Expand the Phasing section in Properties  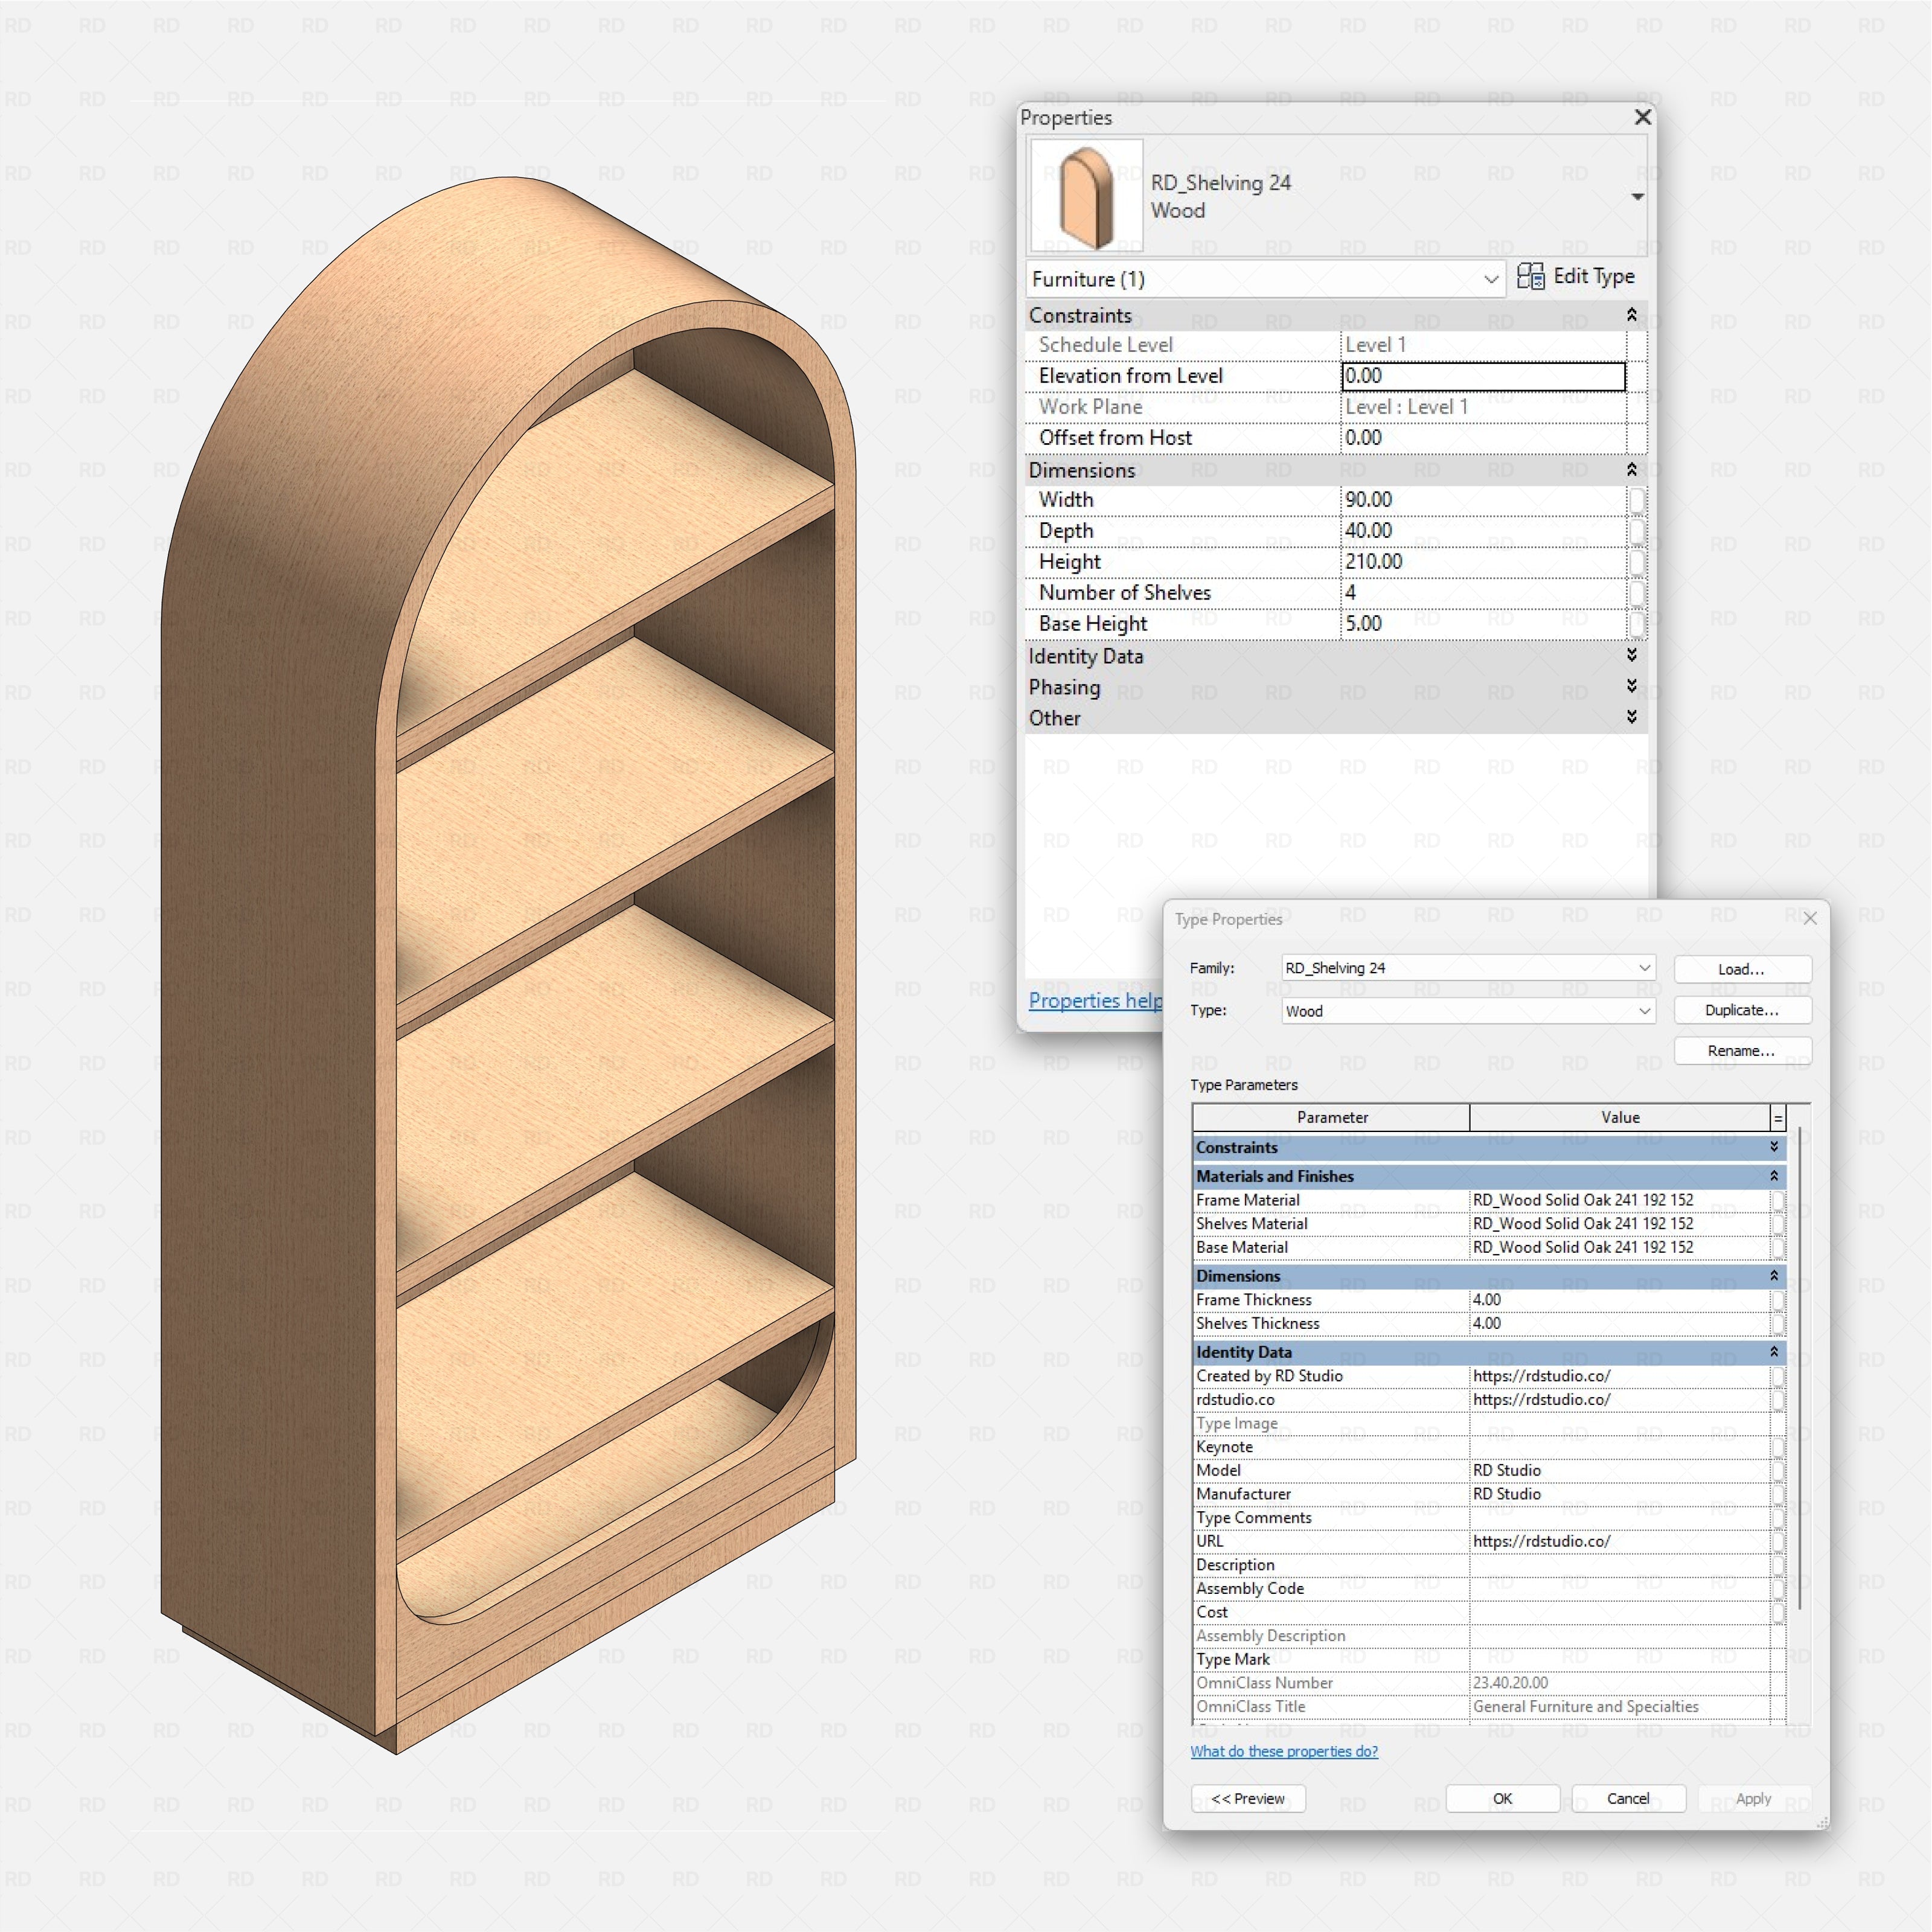pyautogui.click(x=1631, y=687)
